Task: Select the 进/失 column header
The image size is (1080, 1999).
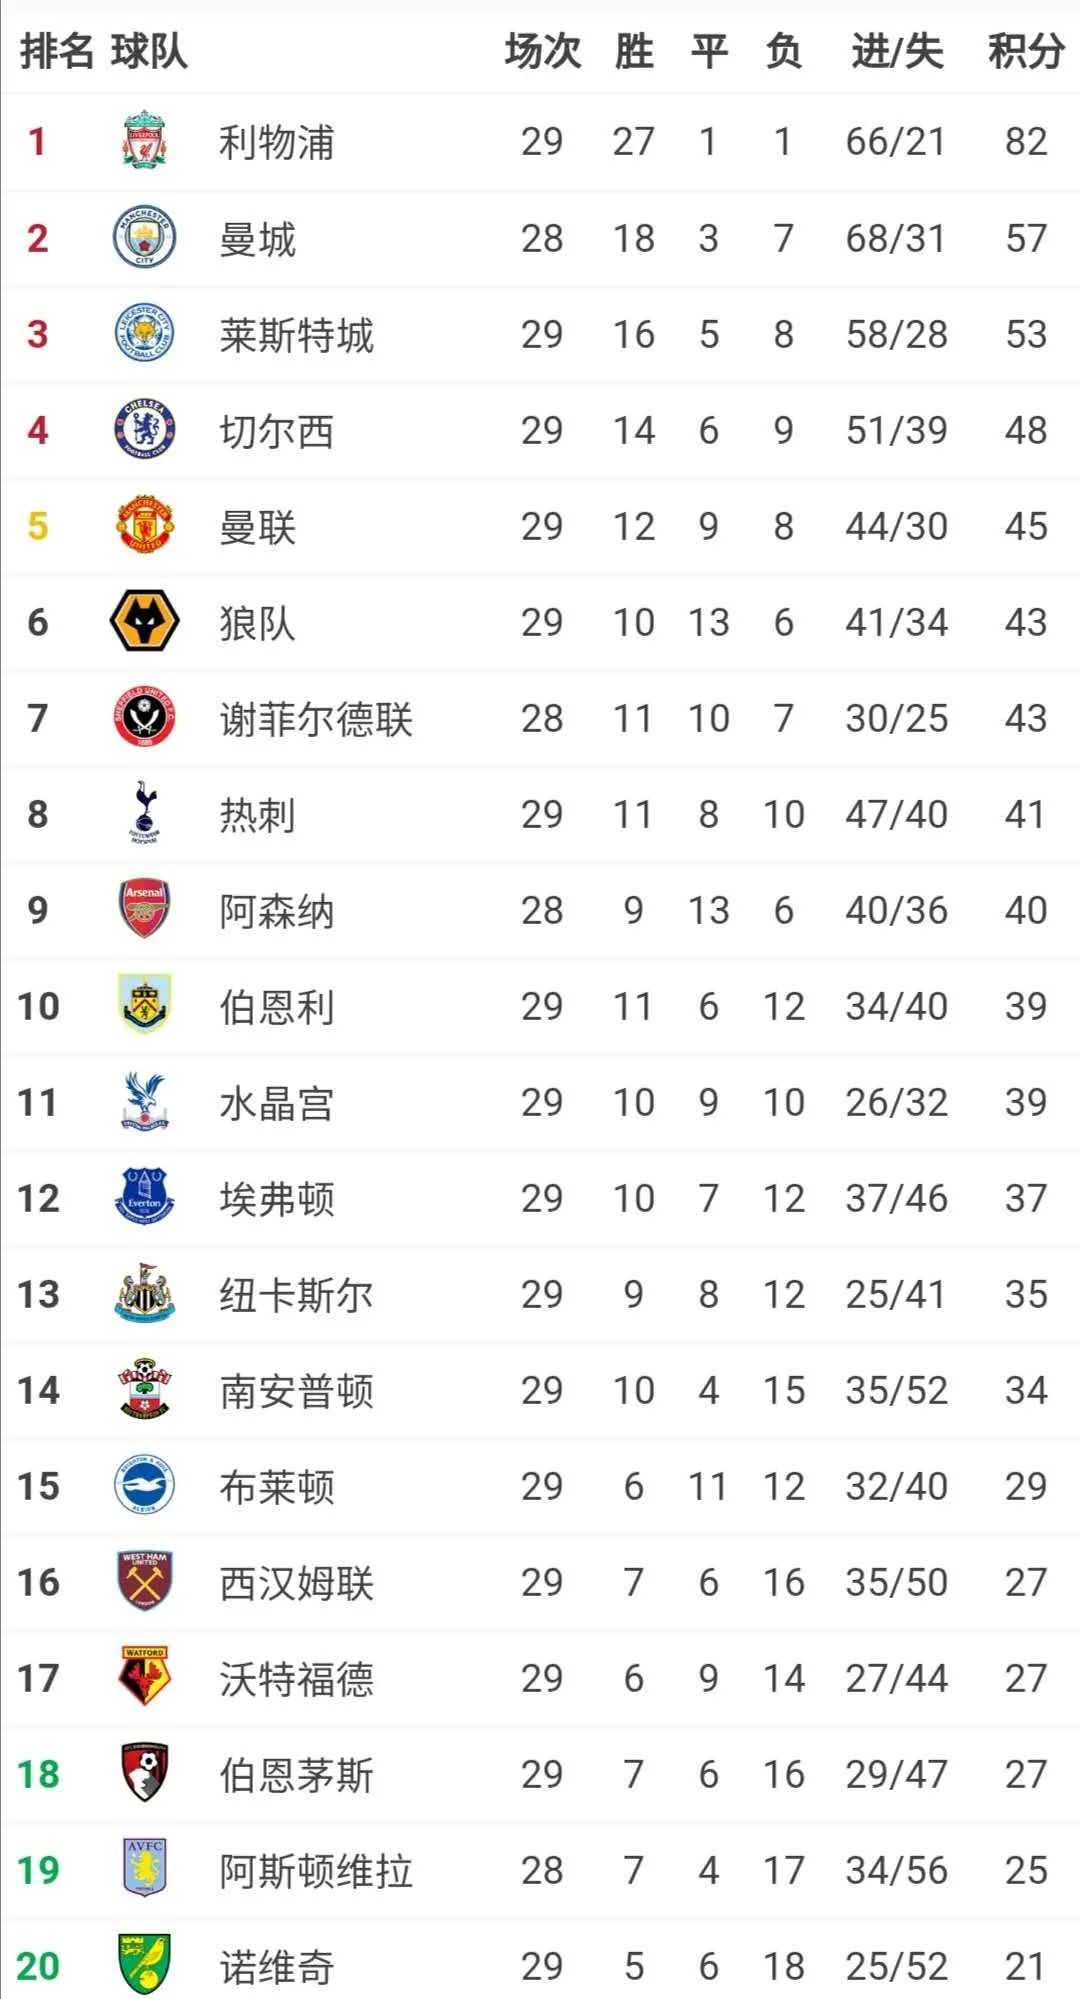Action: pos(896,50)
